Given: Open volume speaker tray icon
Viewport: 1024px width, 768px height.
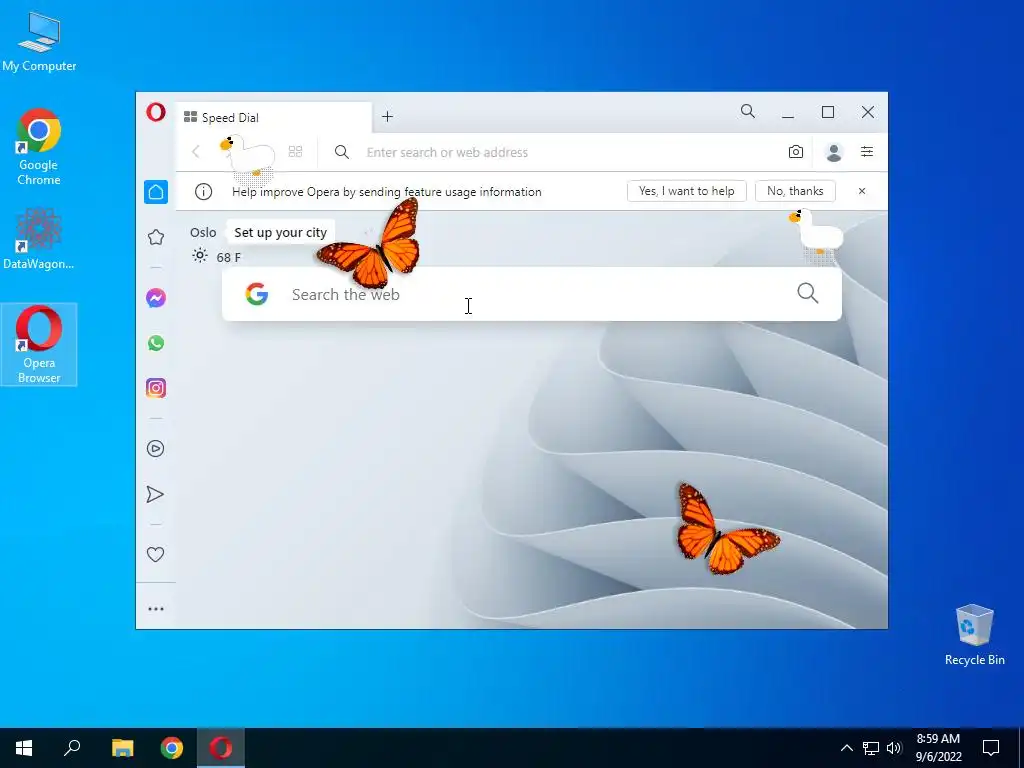Looking at the screenshot, I should [x=894, y=748].
